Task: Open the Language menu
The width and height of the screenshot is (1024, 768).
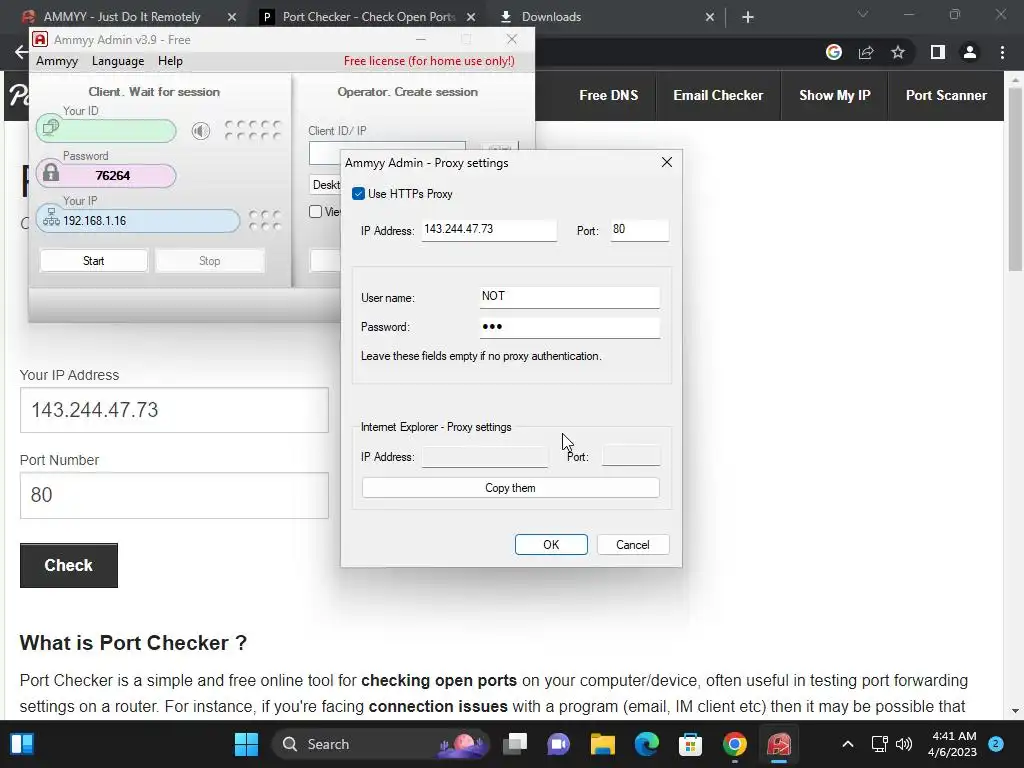Action: [118, 61]
